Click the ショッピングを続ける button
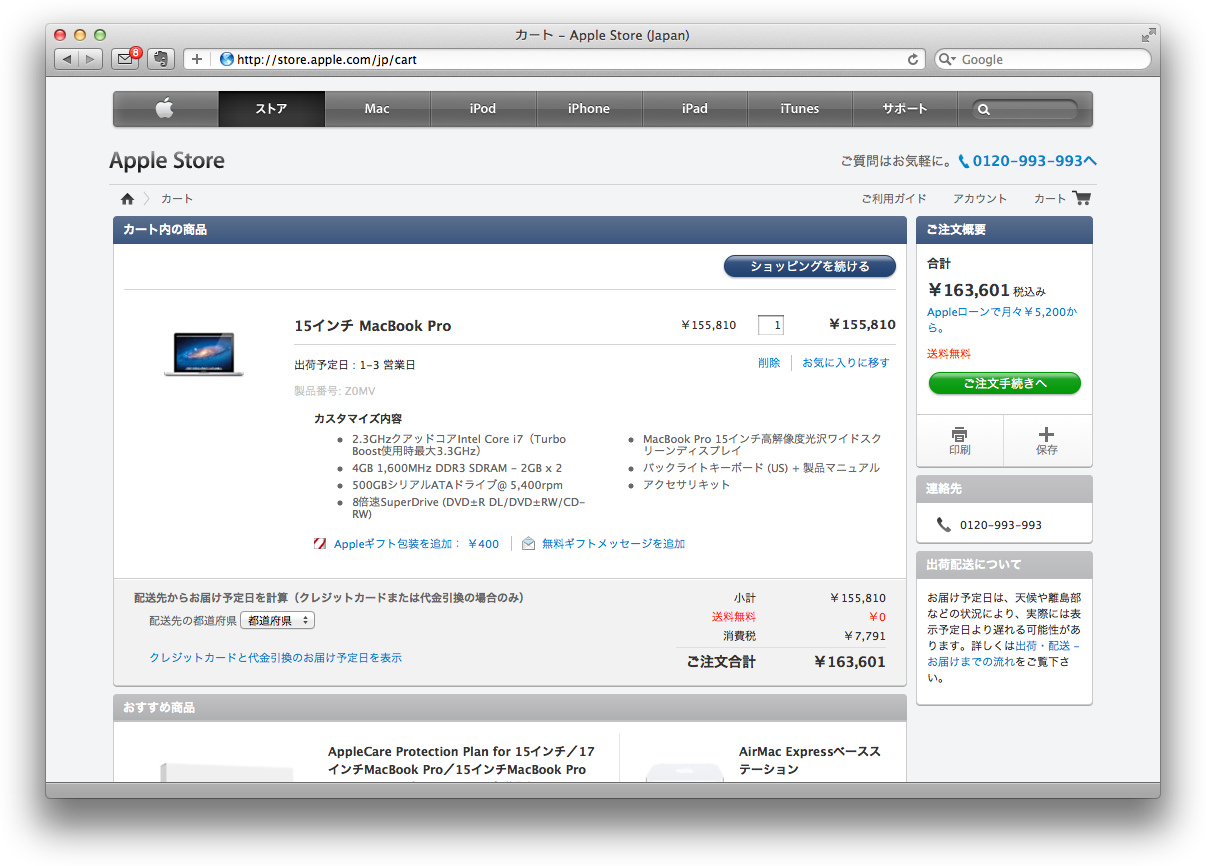This screenshot has width=1206, height=866. click(810, 267)
